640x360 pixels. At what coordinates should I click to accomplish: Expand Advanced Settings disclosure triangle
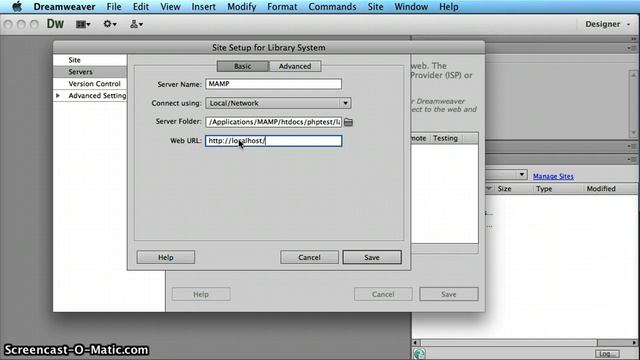[58, 96]
